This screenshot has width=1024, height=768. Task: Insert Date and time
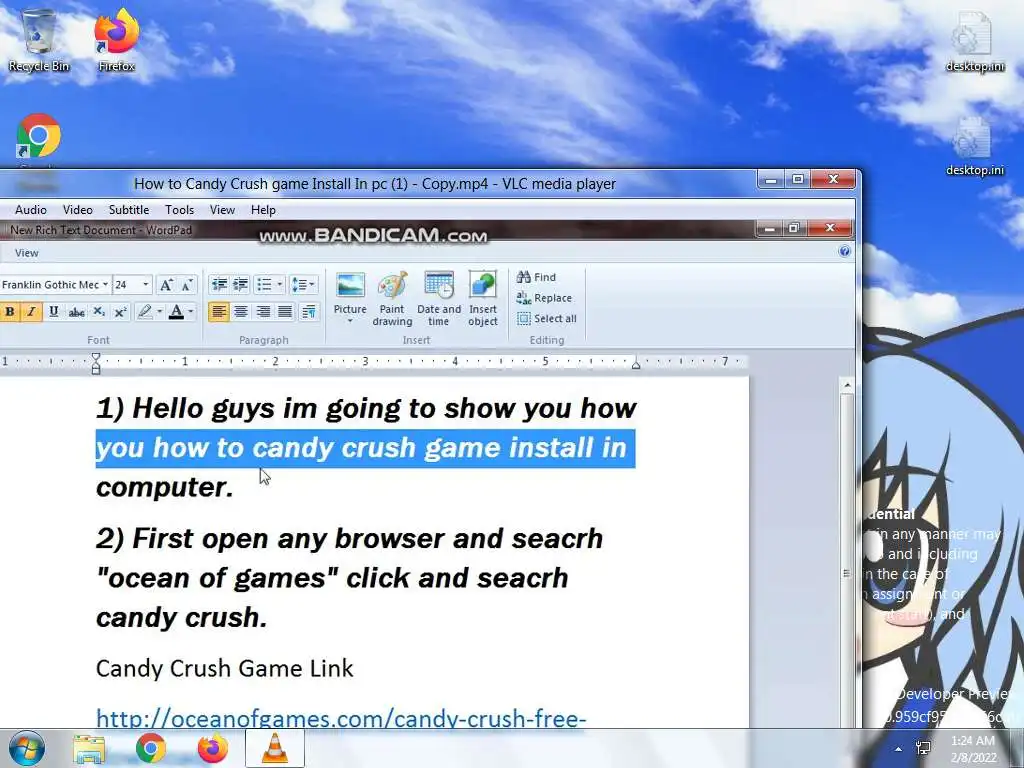click(439, 298)
